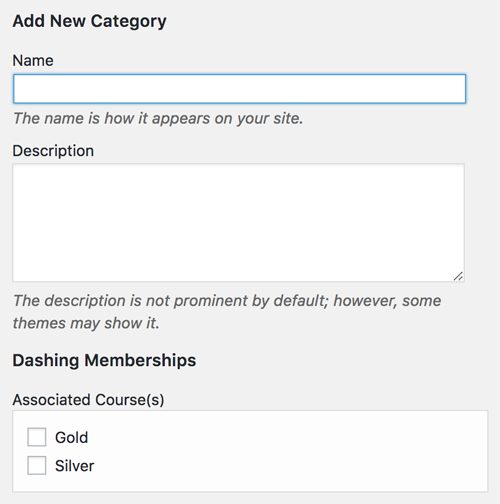The image size is (500, 504).
Task: Tick the Gold course checkbox
Action: tap(37, 437)
